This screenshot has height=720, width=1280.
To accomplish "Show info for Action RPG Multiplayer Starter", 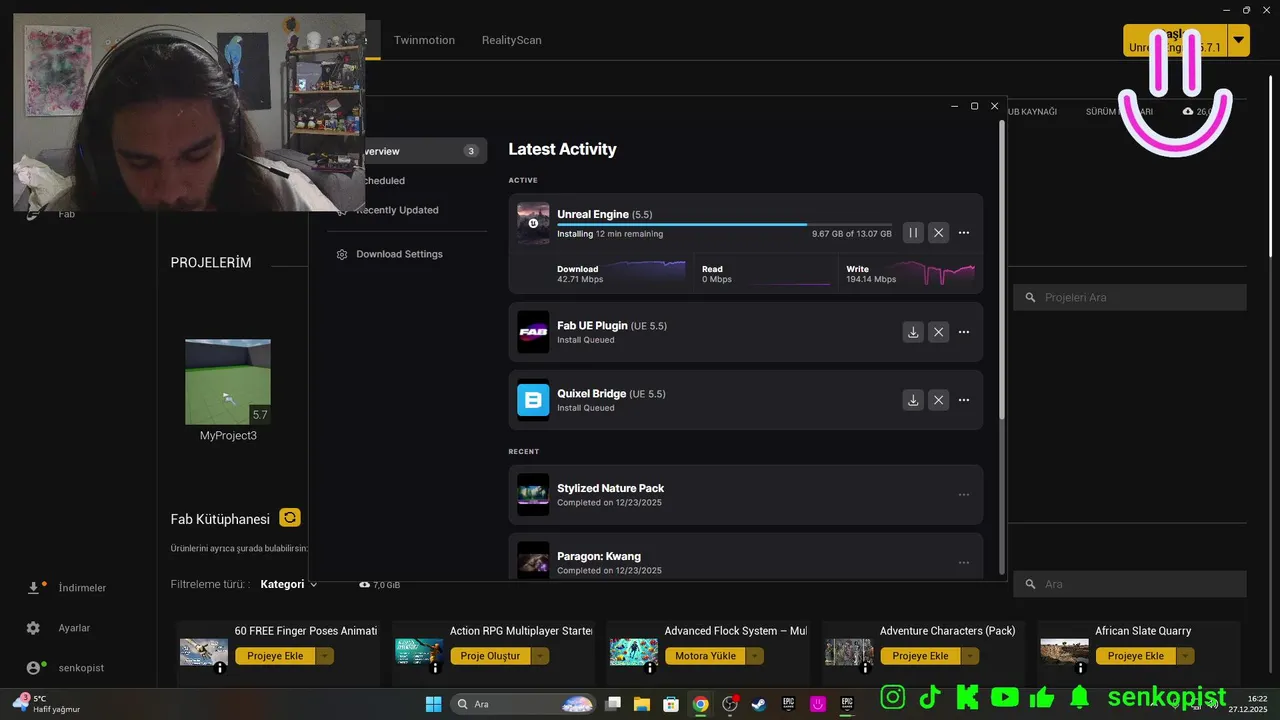I will [435, 668].
